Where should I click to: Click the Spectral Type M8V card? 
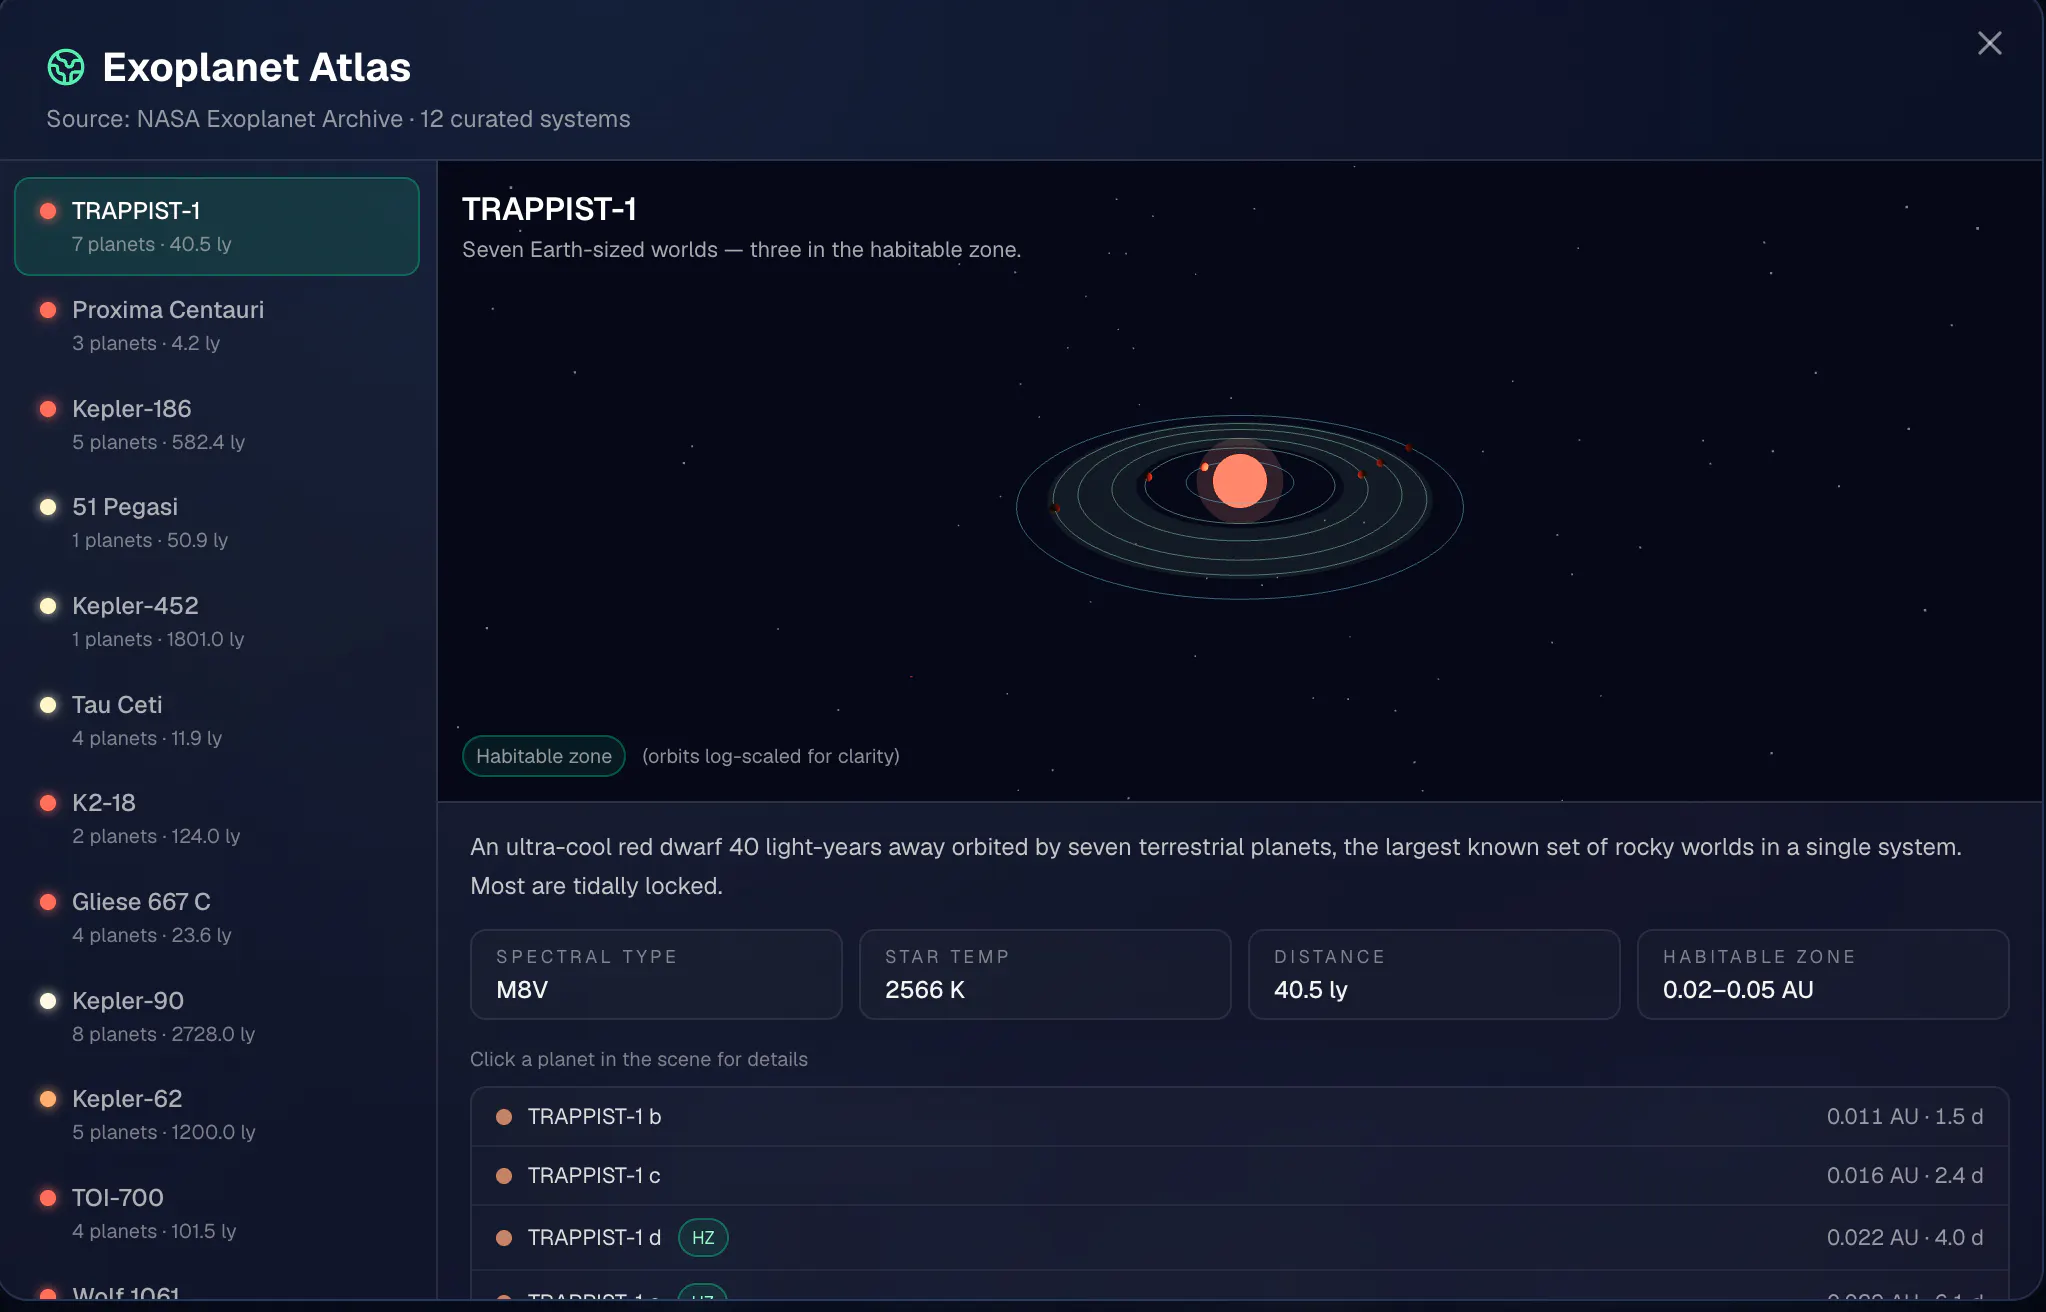(656, 974)
